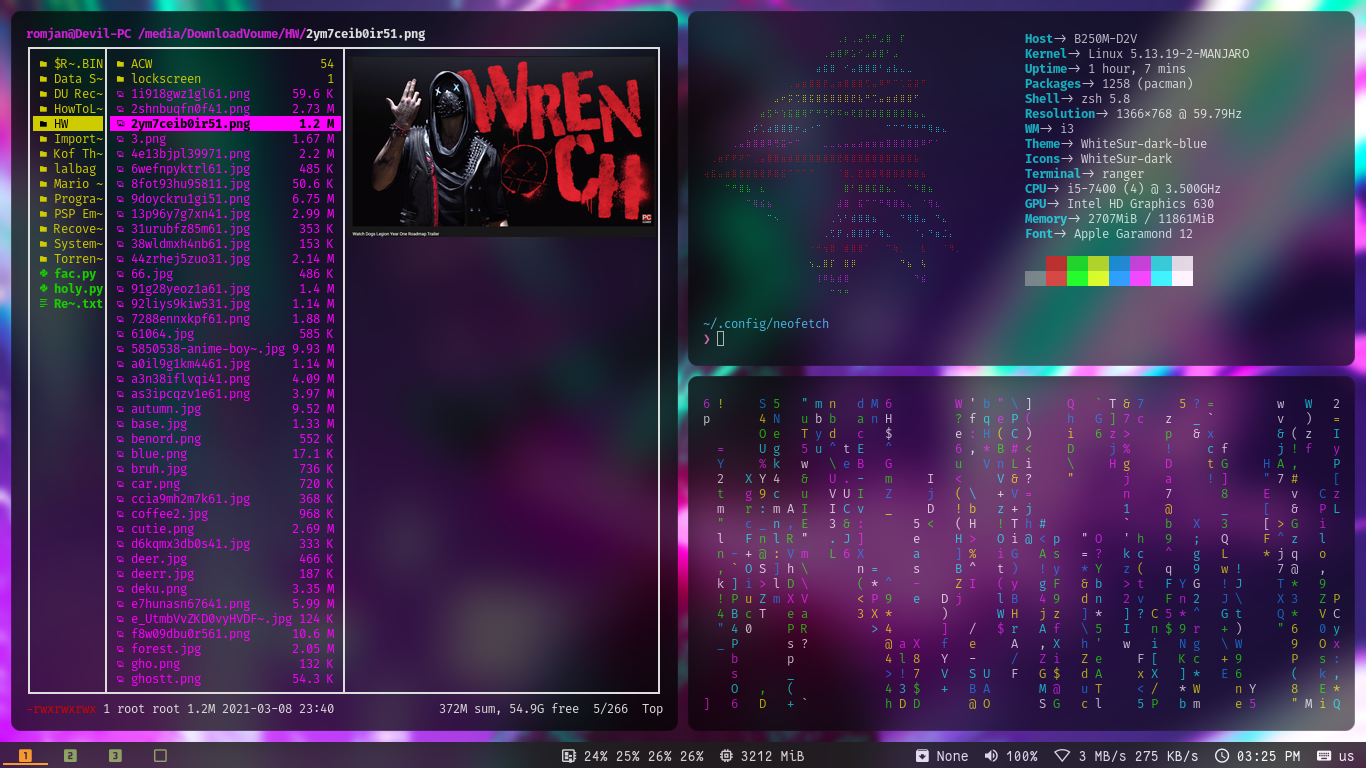The image size is (1366, 768).
Task: Click image icon beside 66.jpg
Action: click(x=120, y=274)
